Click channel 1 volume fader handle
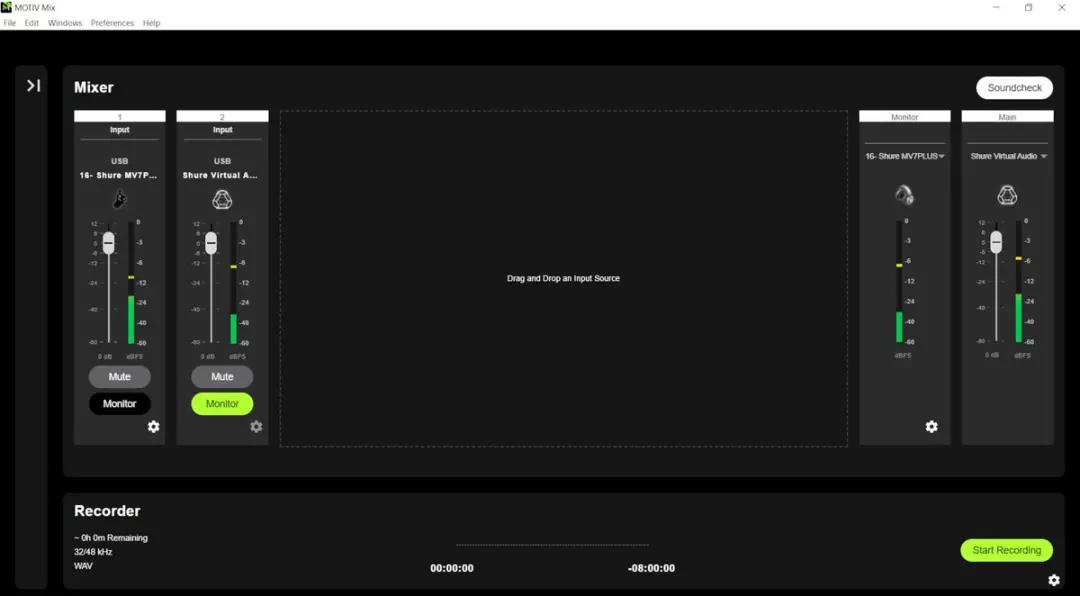1080x596 pixels. 109,243
